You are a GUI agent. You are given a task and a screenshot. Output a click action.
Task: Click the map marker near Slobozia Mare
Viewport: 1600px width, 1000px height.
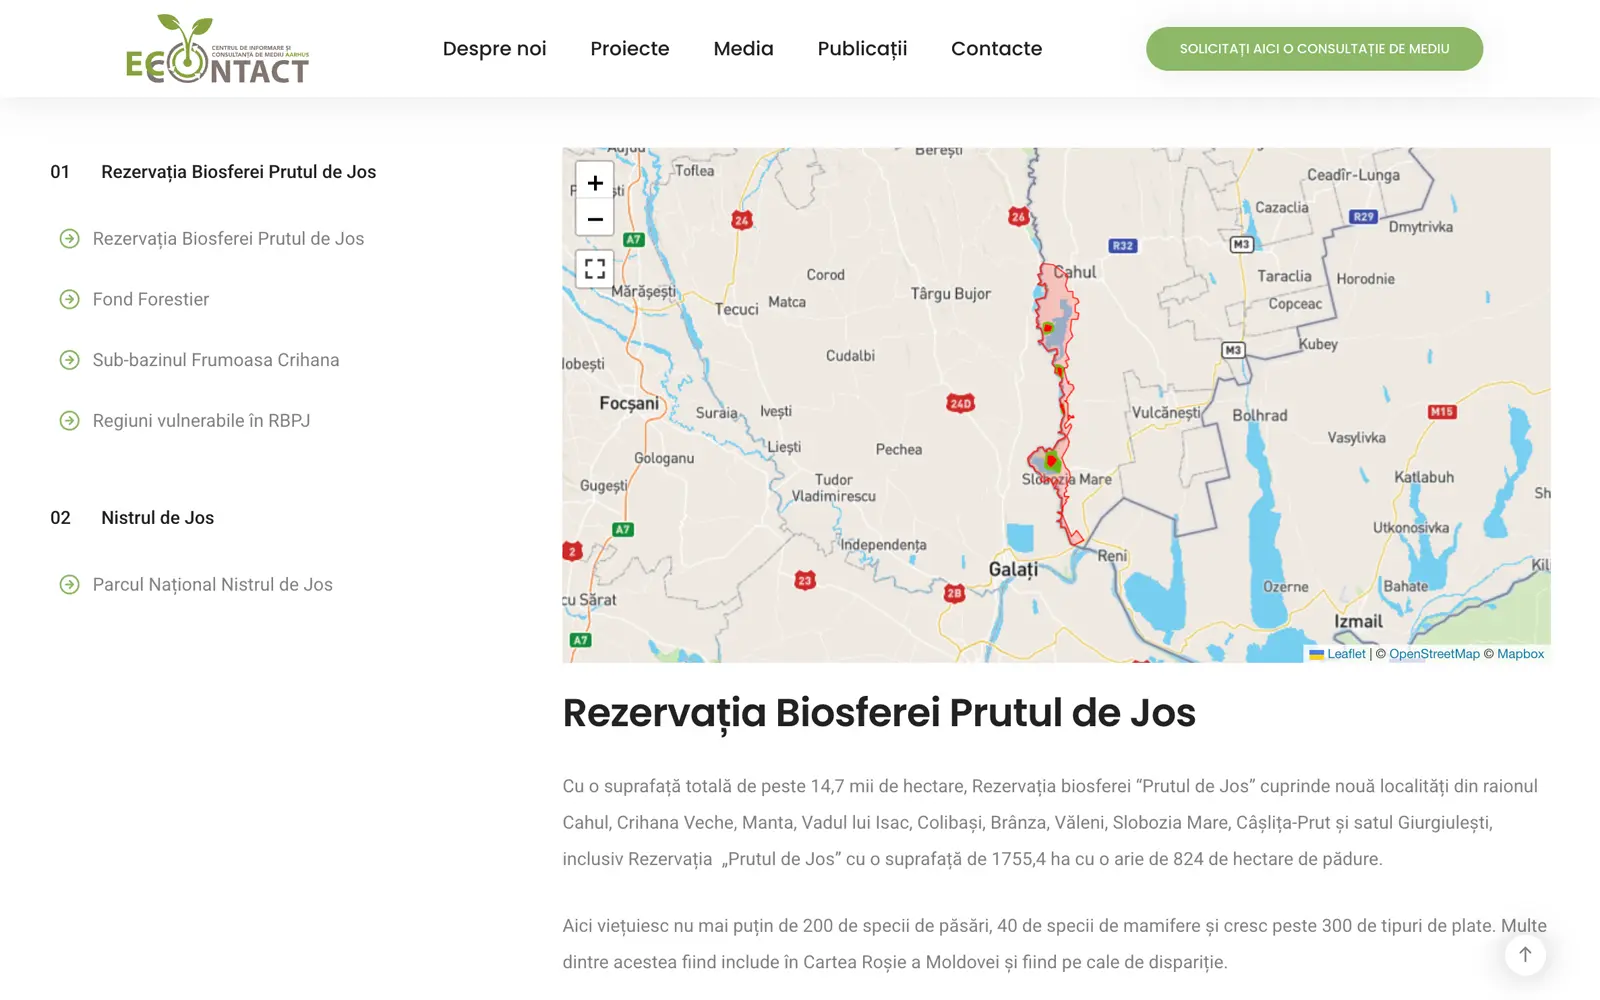click(x=1051, y=461)
